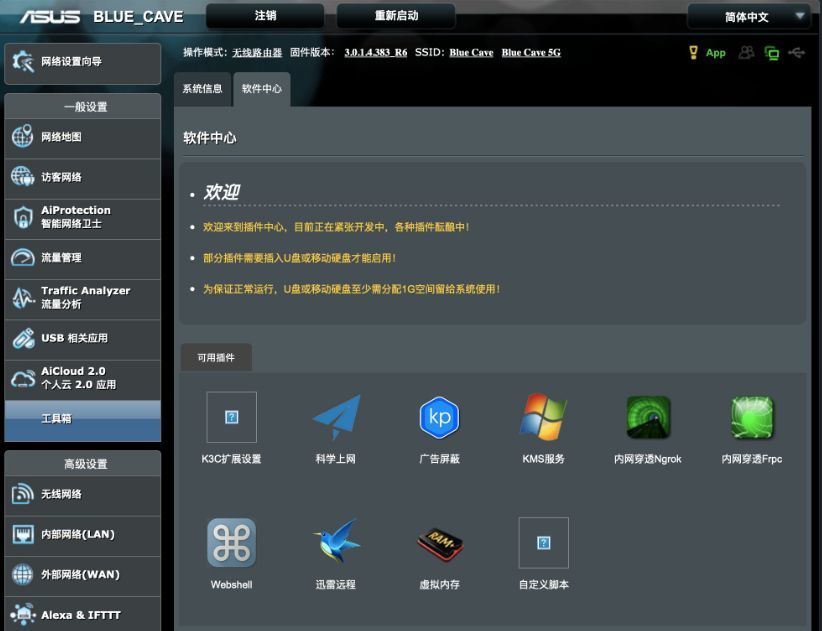Open the 自定义脚本 plugin icon
Viewport: 822px width, 631px height.
click(x=544, y=543)
